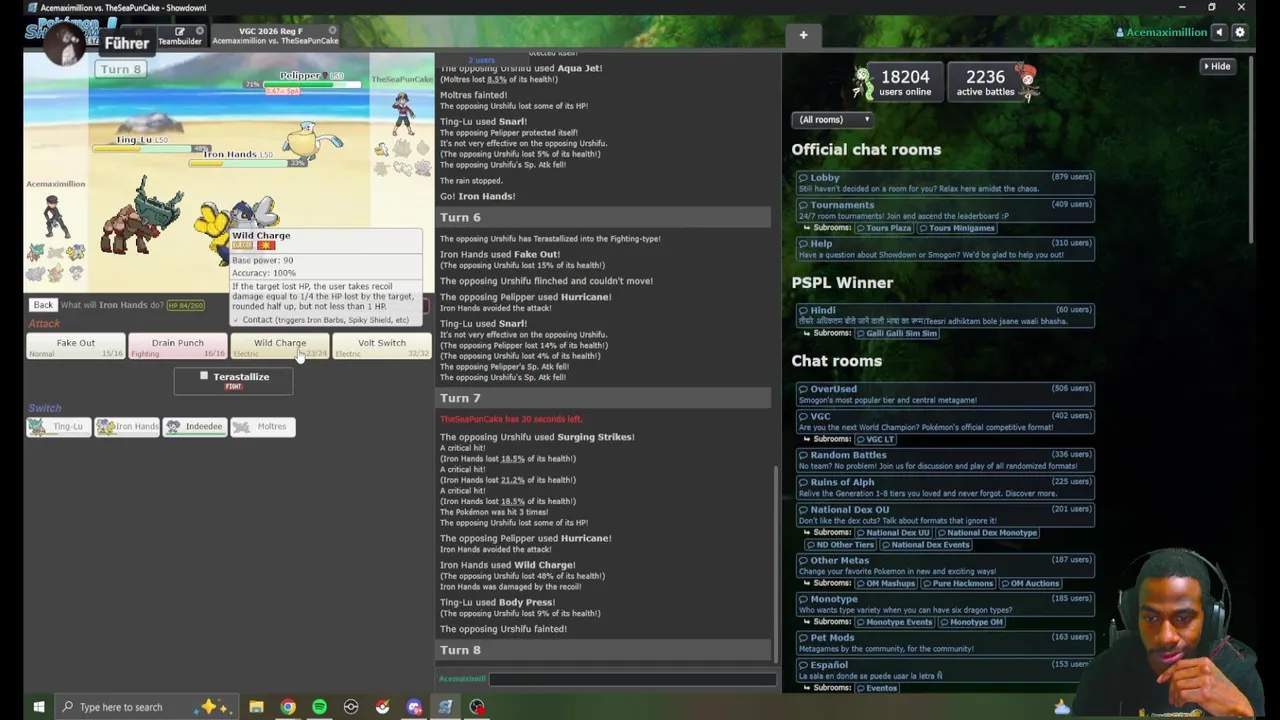Open the sound volume settings icon
The width and height of the screenshot is (1280, 720).
click(1219, 32)
